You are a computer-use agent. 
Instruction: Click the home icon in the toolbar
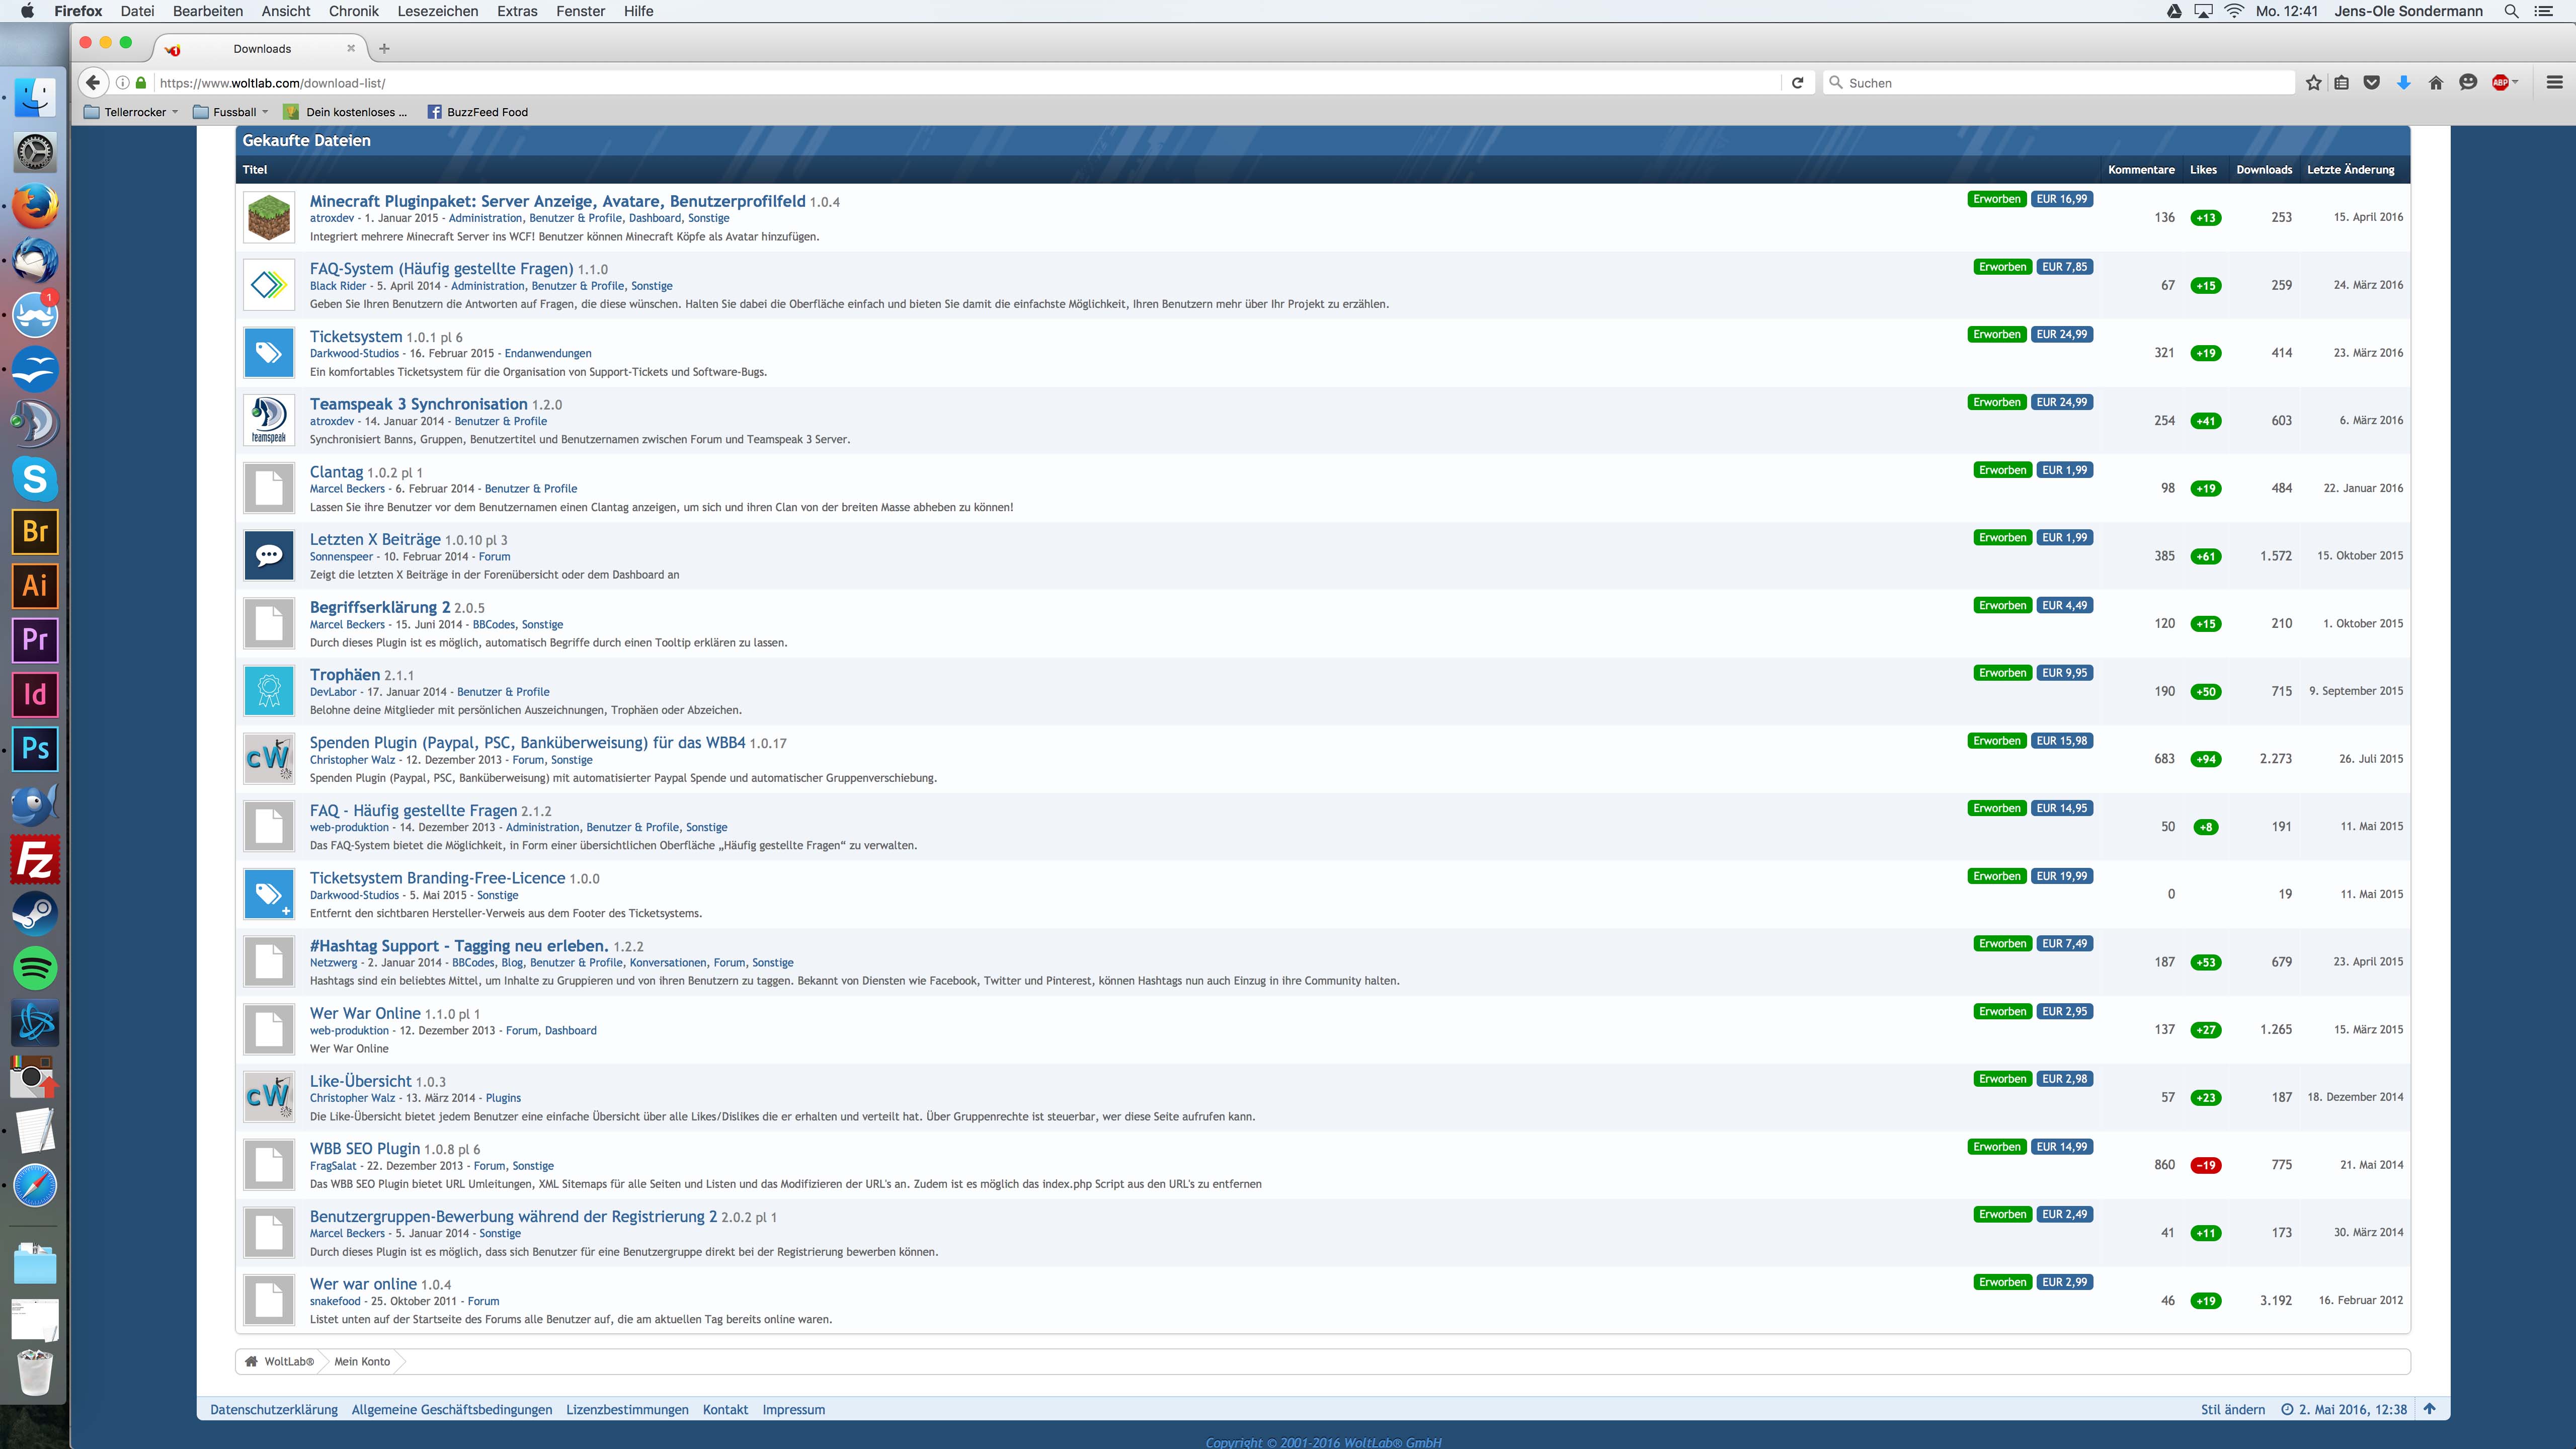[2436, 83]
